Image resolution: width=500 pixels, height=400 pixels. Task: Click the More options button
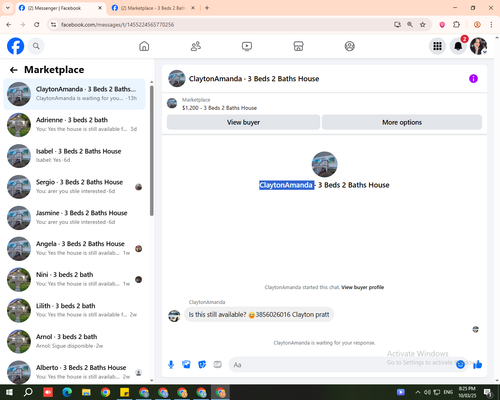(402, 122)
